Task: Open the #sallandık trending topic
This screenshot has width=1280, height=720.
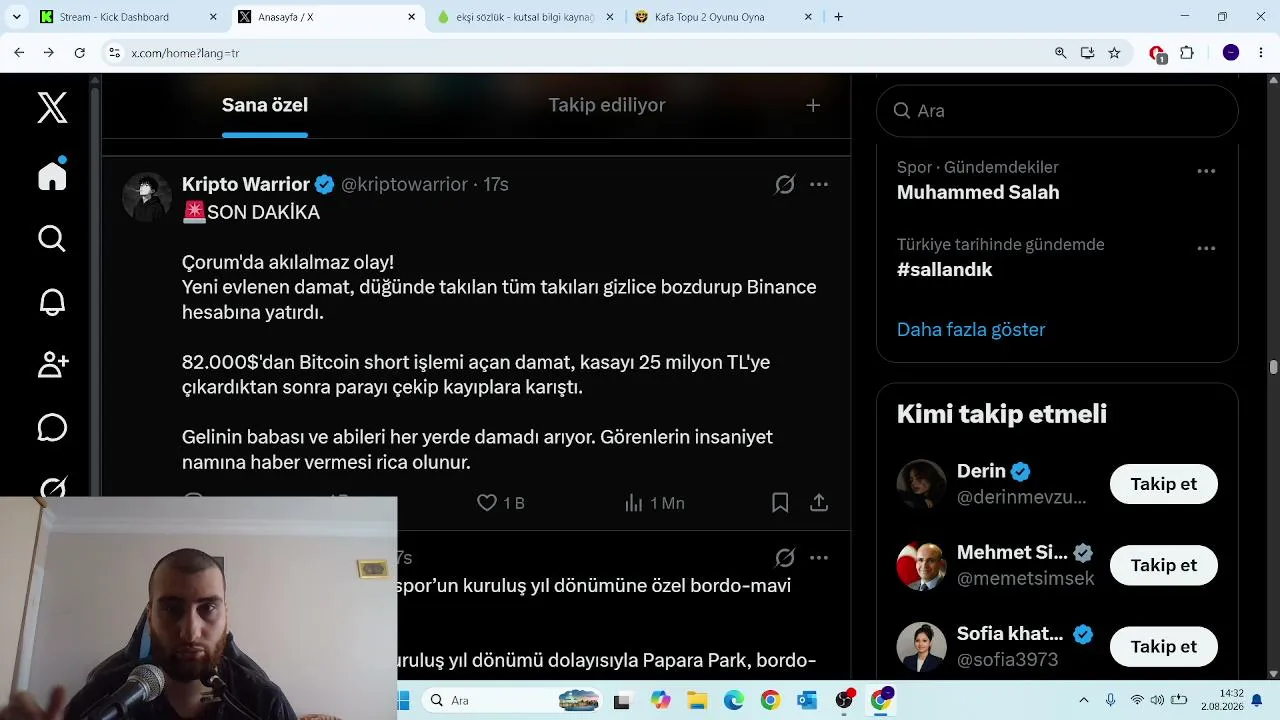Action: (x=945, y=270)
